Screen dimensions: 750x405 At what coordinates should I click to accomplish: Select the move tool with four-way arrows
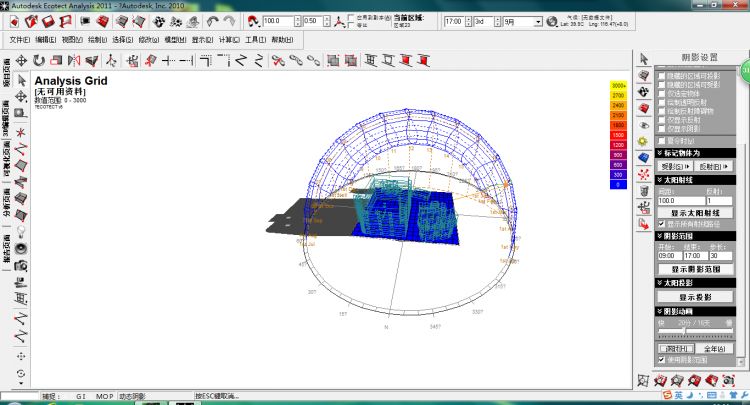point(21,61)
